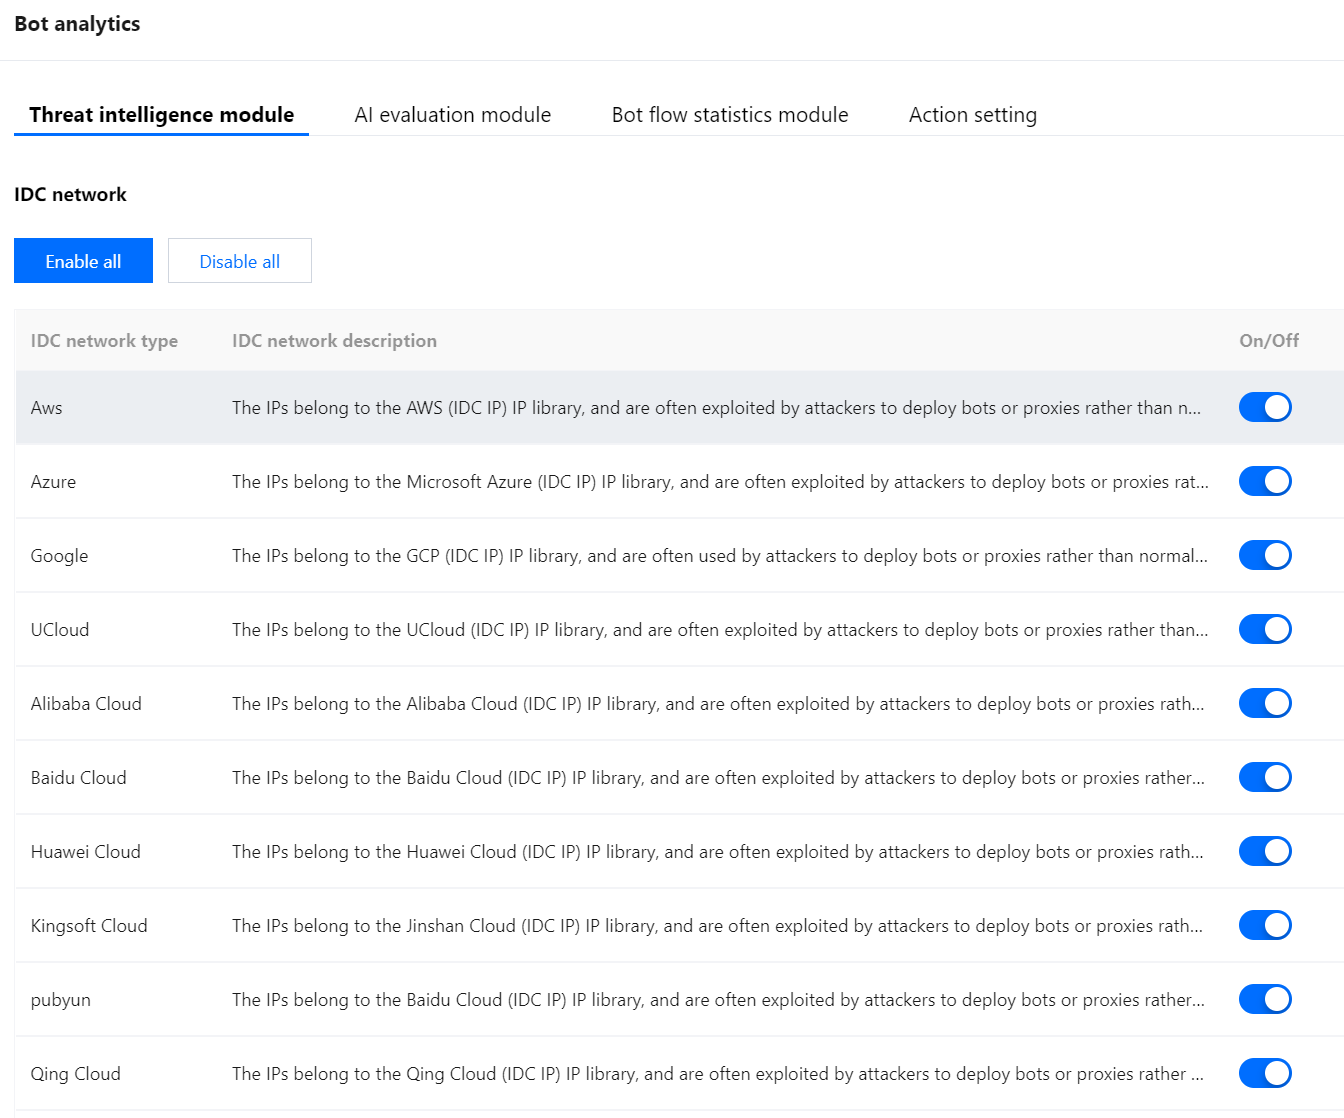The height and width of the screenshot is (1118, 1344).
Task: Disable the Azure network toggle
Action: tap(1265, 481)
